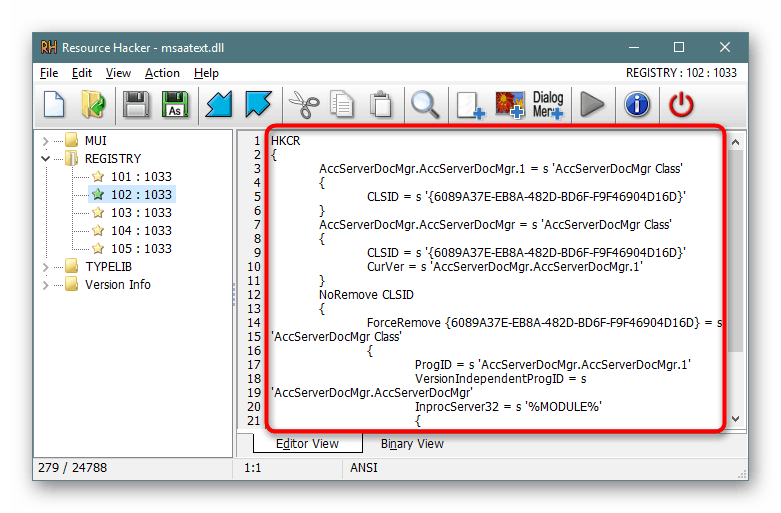The height and width of the screenshot is (513, 781).
Task: Expand the TYPELIB tree node
Action: point(45,267)
